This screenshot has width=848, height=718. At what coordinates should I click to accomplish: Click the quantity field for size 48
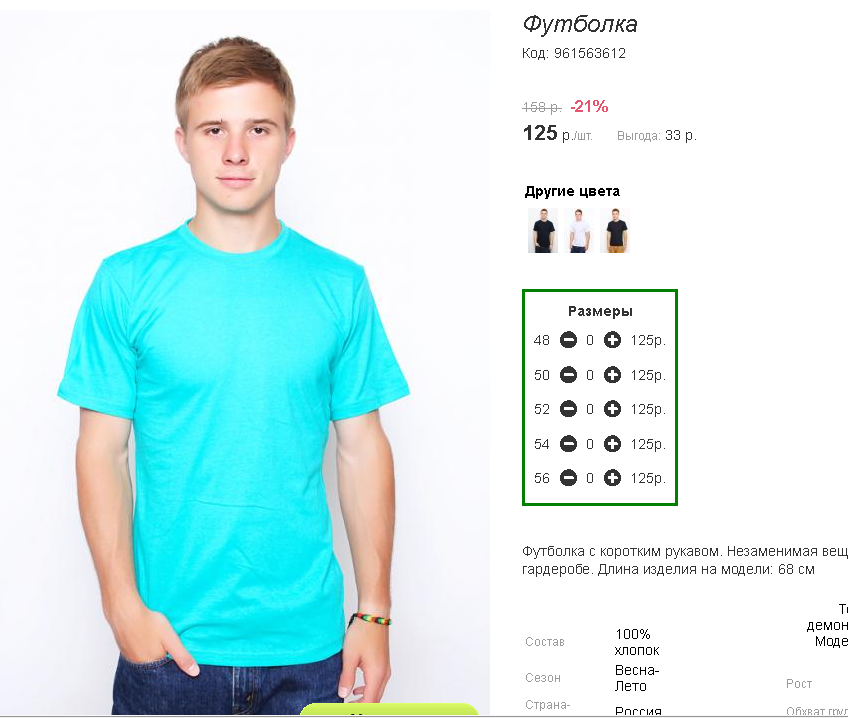[x=590, y=340]
